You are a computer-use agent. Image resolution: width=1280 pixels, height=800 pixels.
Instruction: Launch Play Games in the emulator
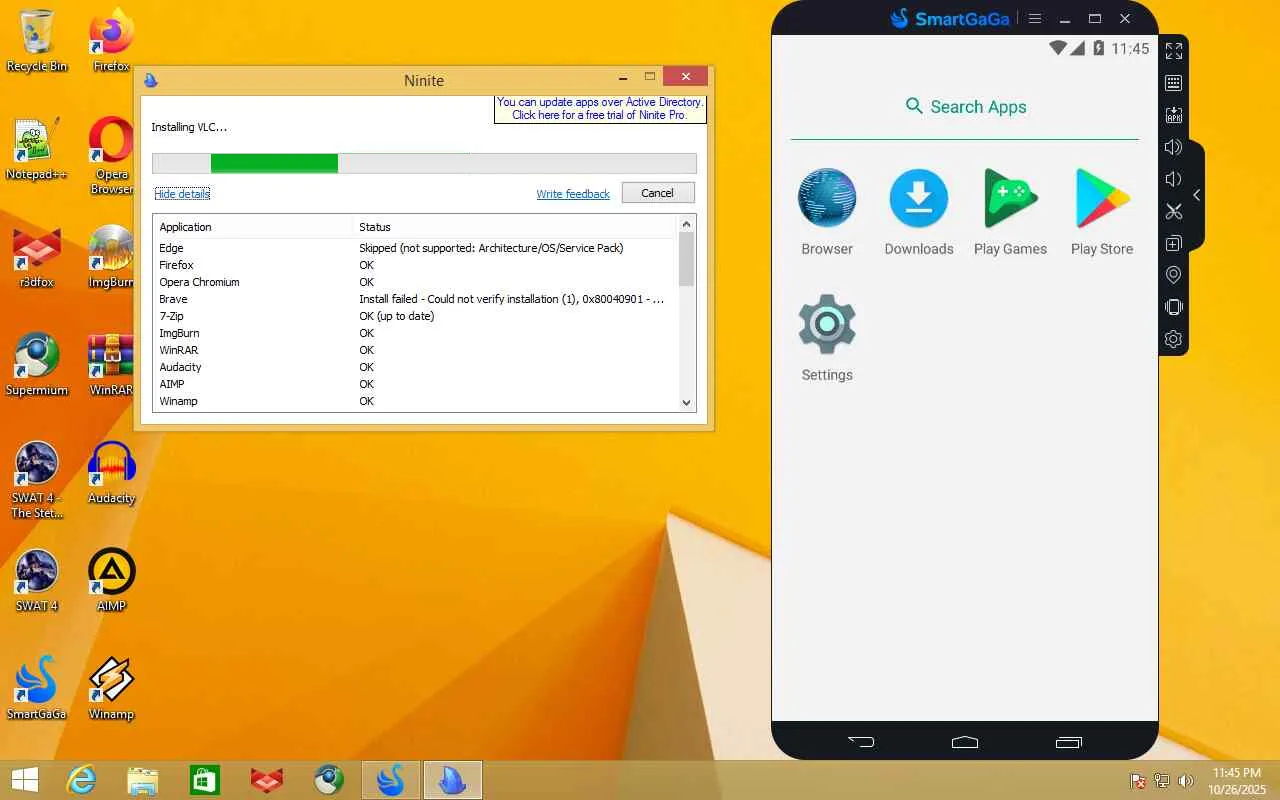coord(1010,211)
